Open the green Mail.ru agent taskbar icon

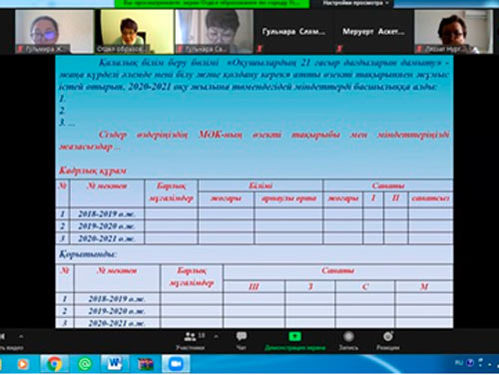click(x=85, y=364)
